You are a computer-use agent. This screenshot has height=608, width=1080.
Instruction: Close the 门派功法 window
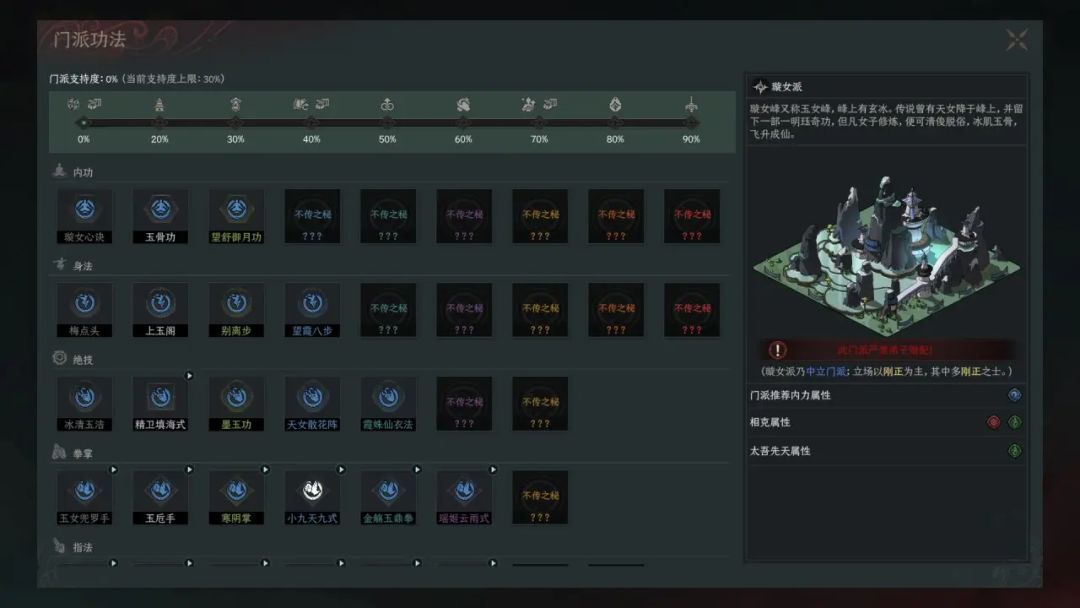[1017, 40]
